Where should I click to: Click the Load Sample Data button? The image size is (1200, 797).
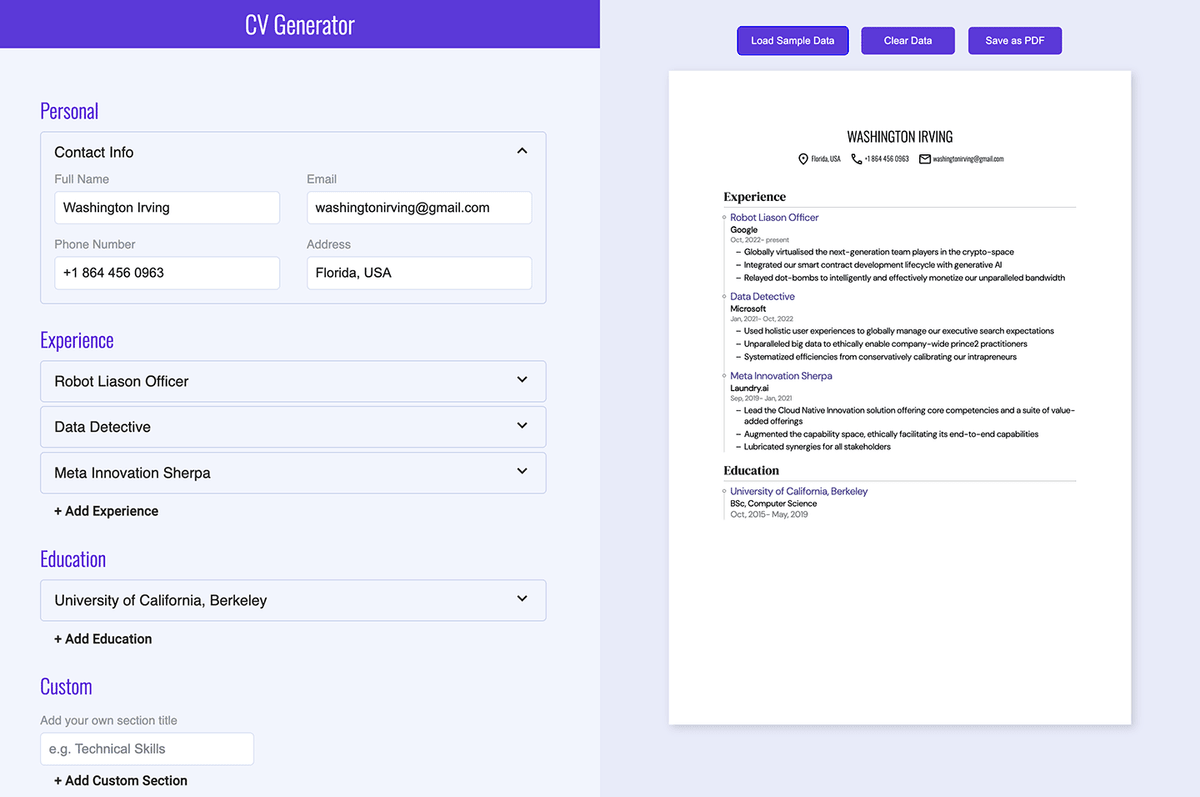click(792, 40)
